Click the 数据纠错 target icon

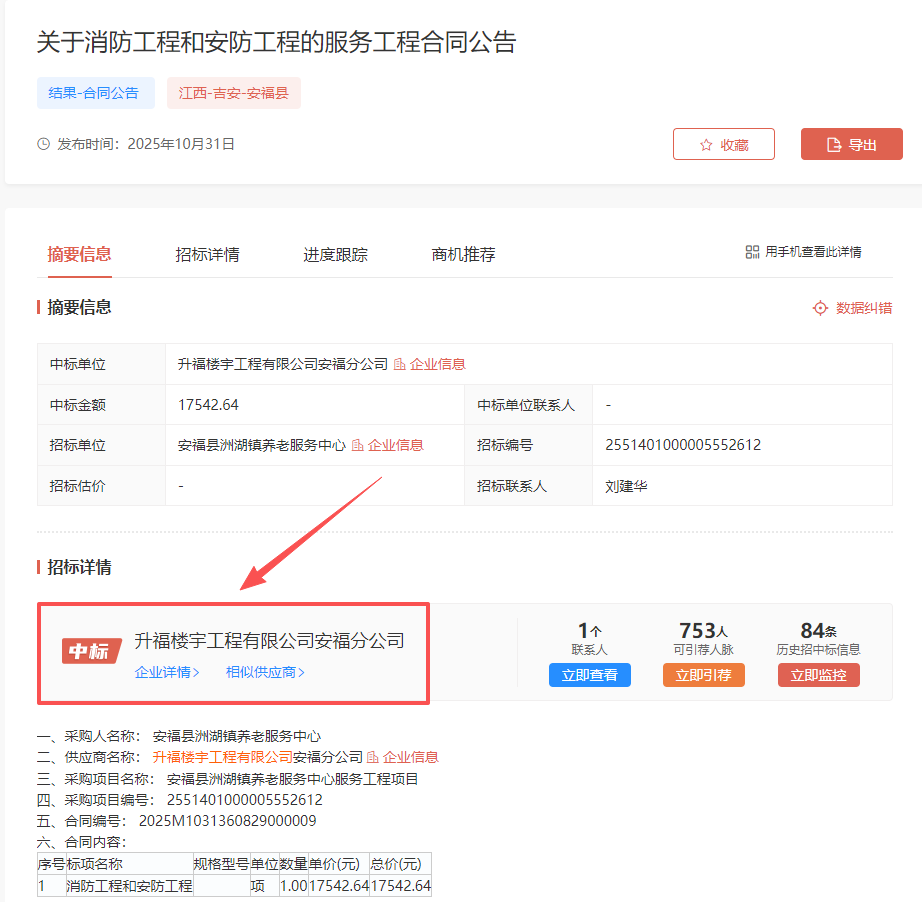pos(820,308)
